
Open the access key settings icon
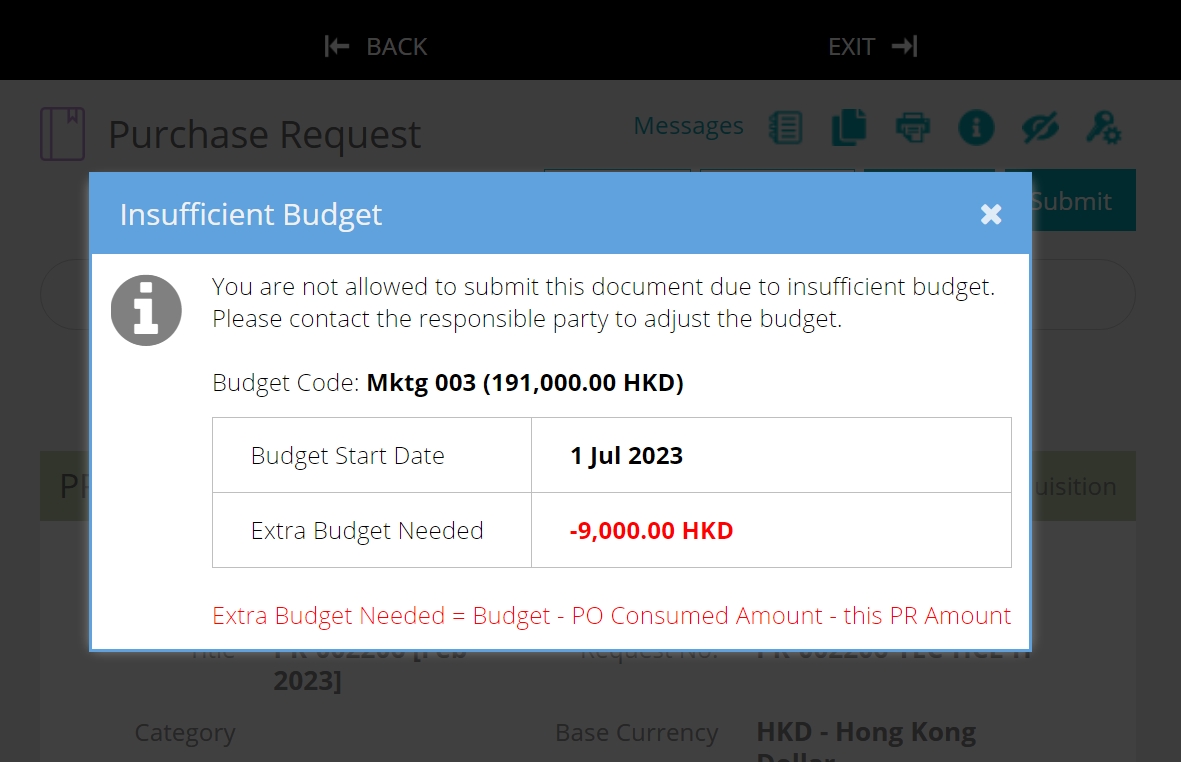(x=1103, y=127)
